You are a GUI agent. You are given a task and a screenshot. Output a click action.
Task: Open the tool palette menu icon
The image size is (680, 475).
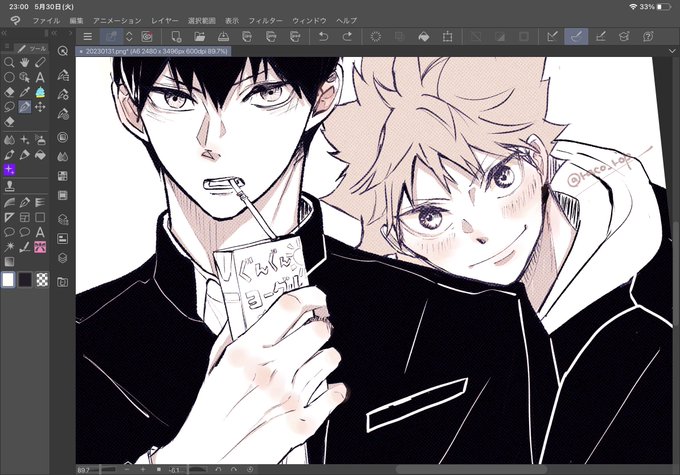(7, 47)
